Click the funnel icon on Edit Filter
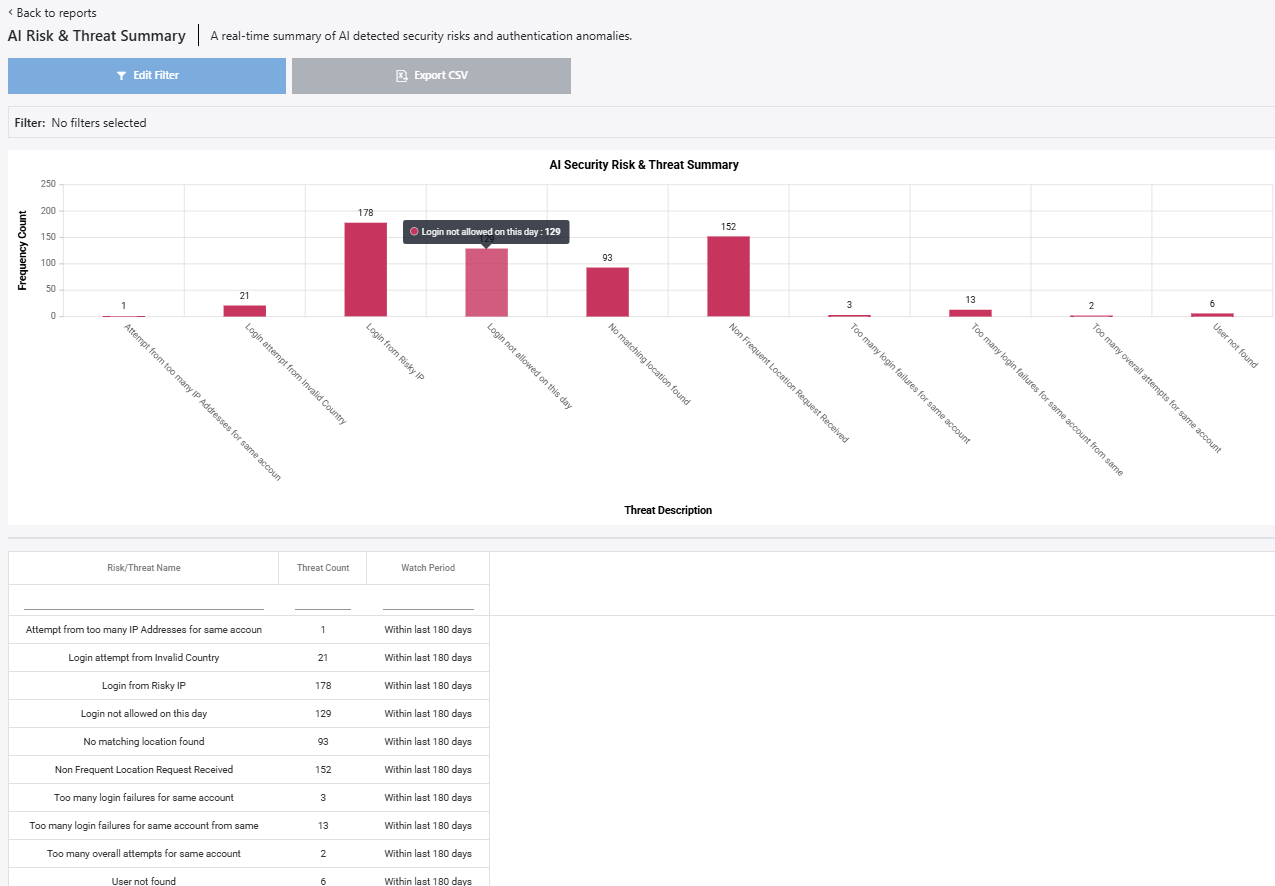This screenshot has height=886, width=1275. [121, 76]
